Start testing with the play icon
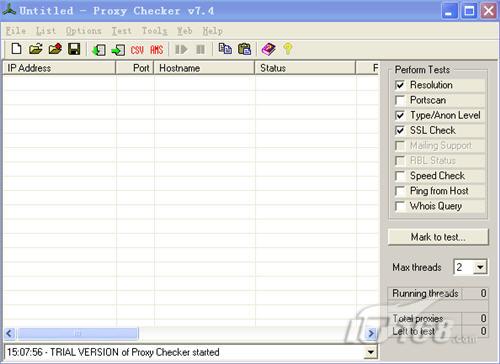The height and width of the screenshot is (364, 500). [x=181, y=50]
